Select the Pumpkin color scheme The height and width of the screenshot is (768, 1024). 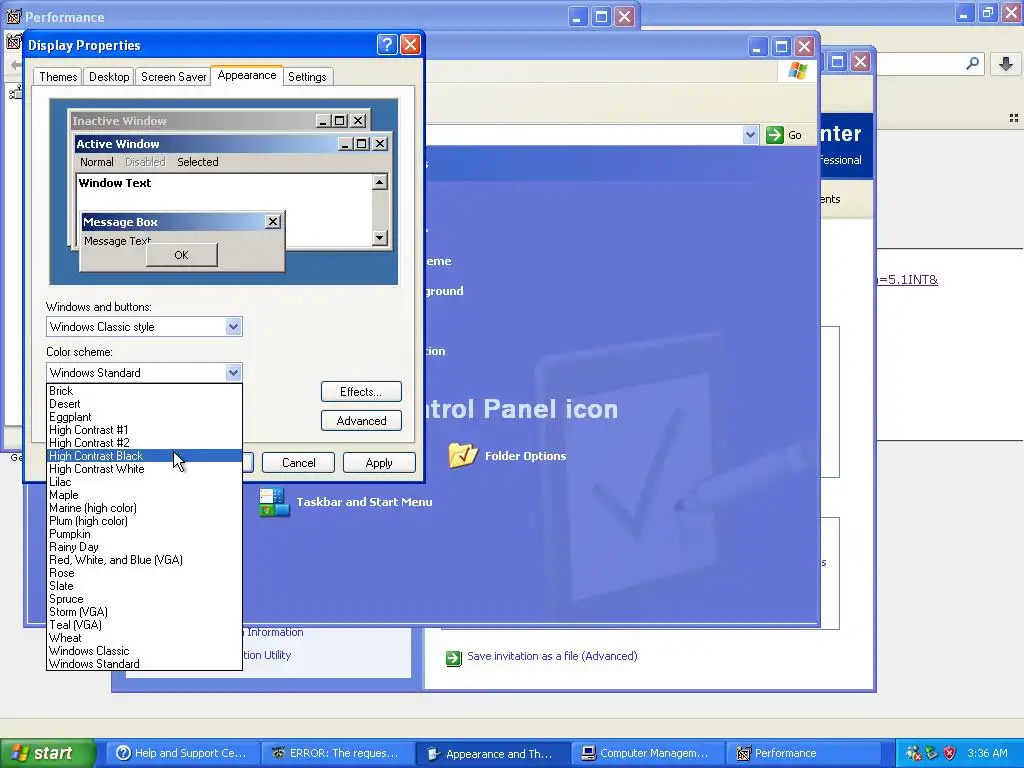coord(144,534)
